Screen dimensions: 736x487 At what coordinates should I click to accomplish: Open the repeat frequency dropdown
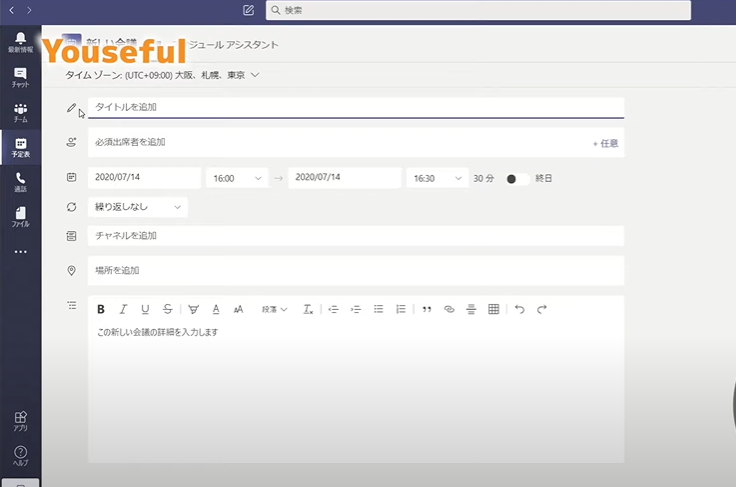pyautogui.click(x=138, y=207)
